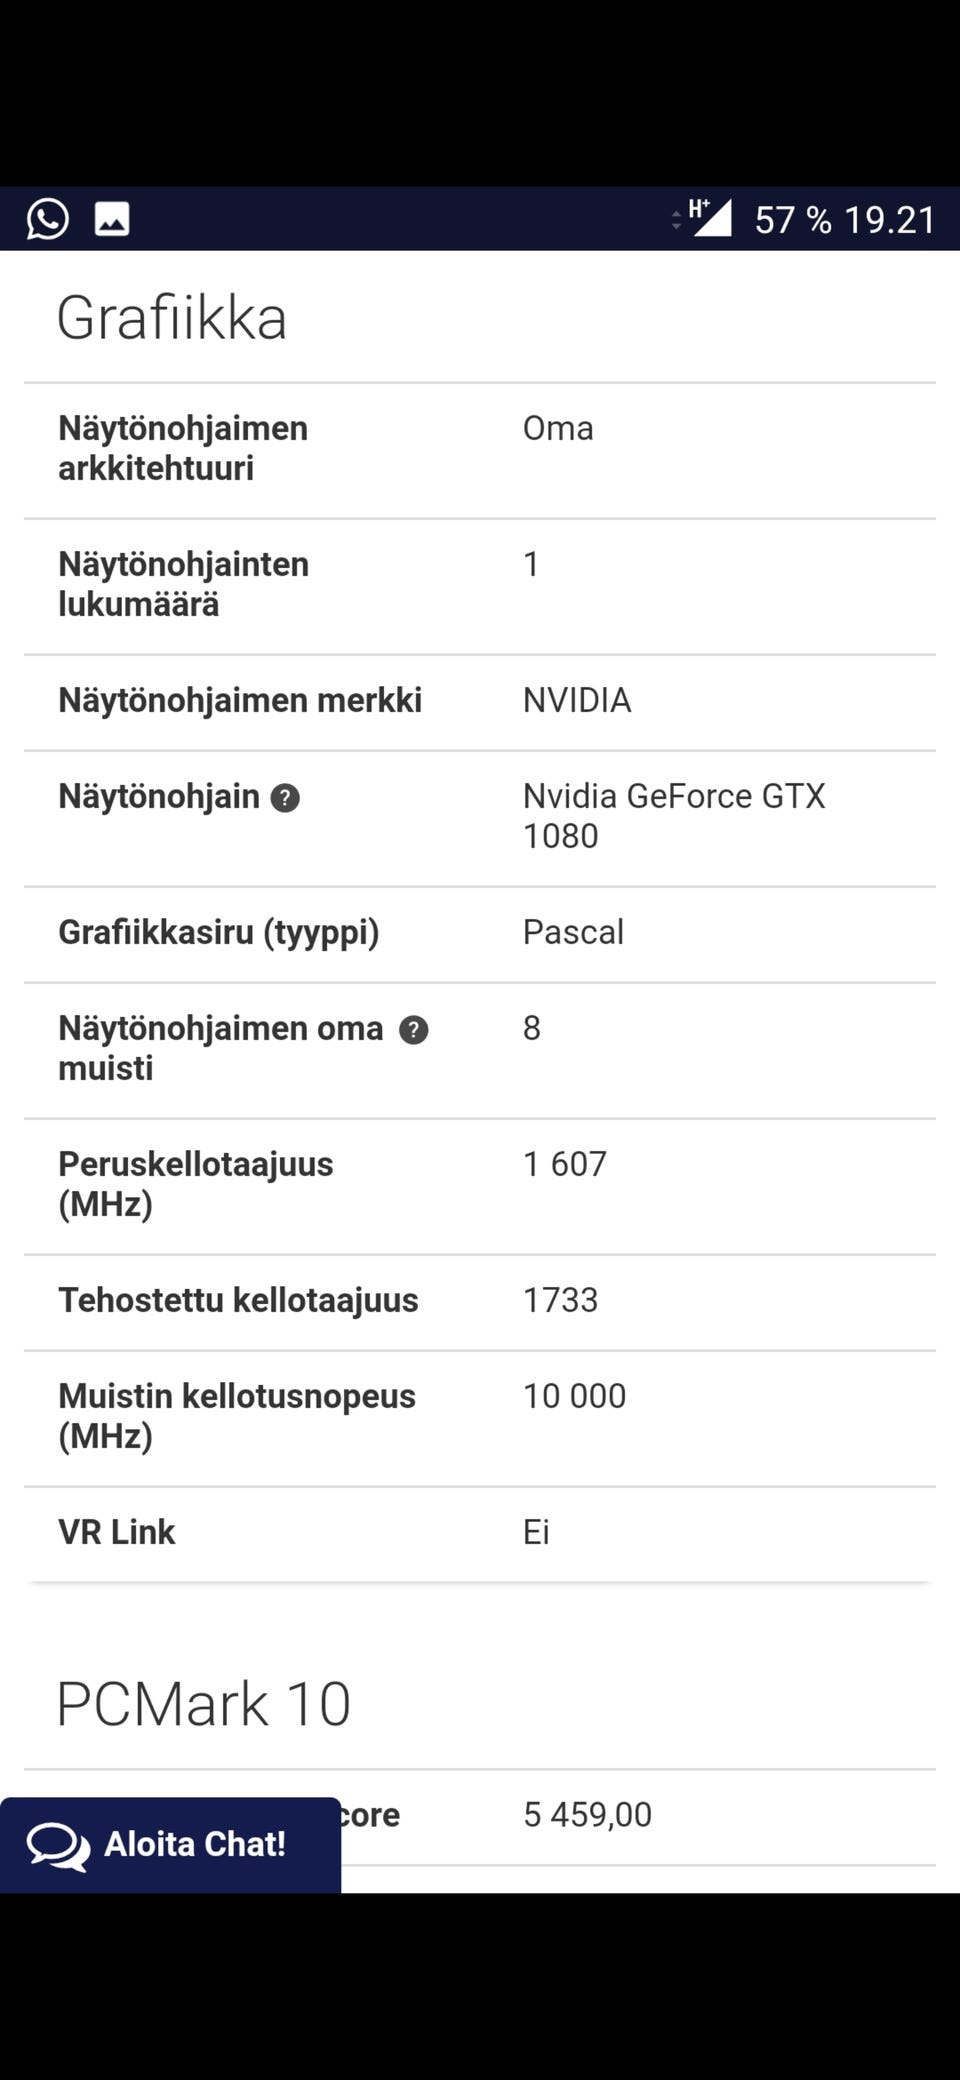This screenshot has width=960, height=2080.
Task: Start a chat via Aloita Chat! text
Action: [195, 1844]
